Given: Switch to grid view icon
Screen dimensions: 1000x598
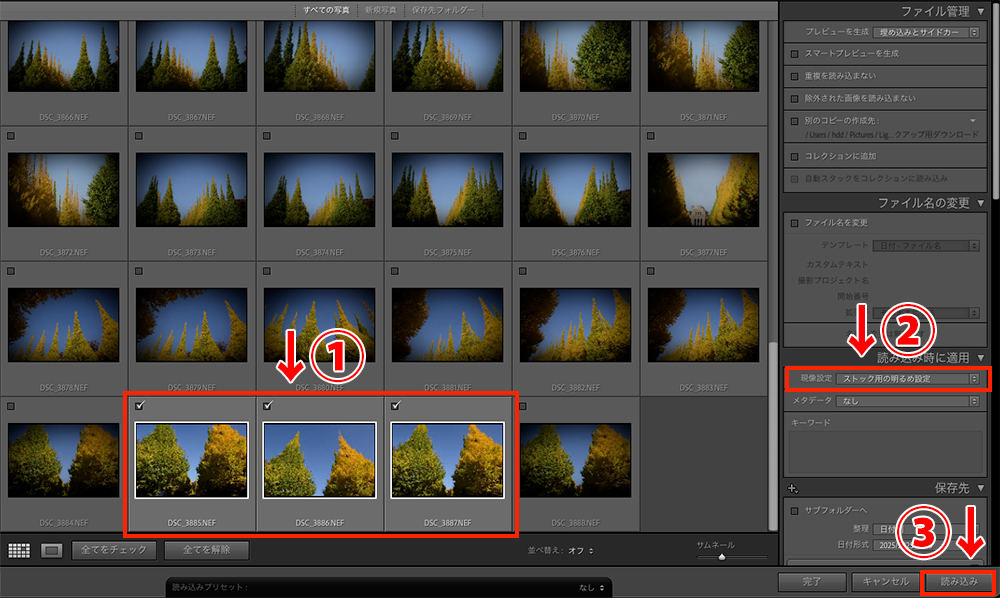Looking at the screenshot, I should pyautogui.click(x=18, y=550).
